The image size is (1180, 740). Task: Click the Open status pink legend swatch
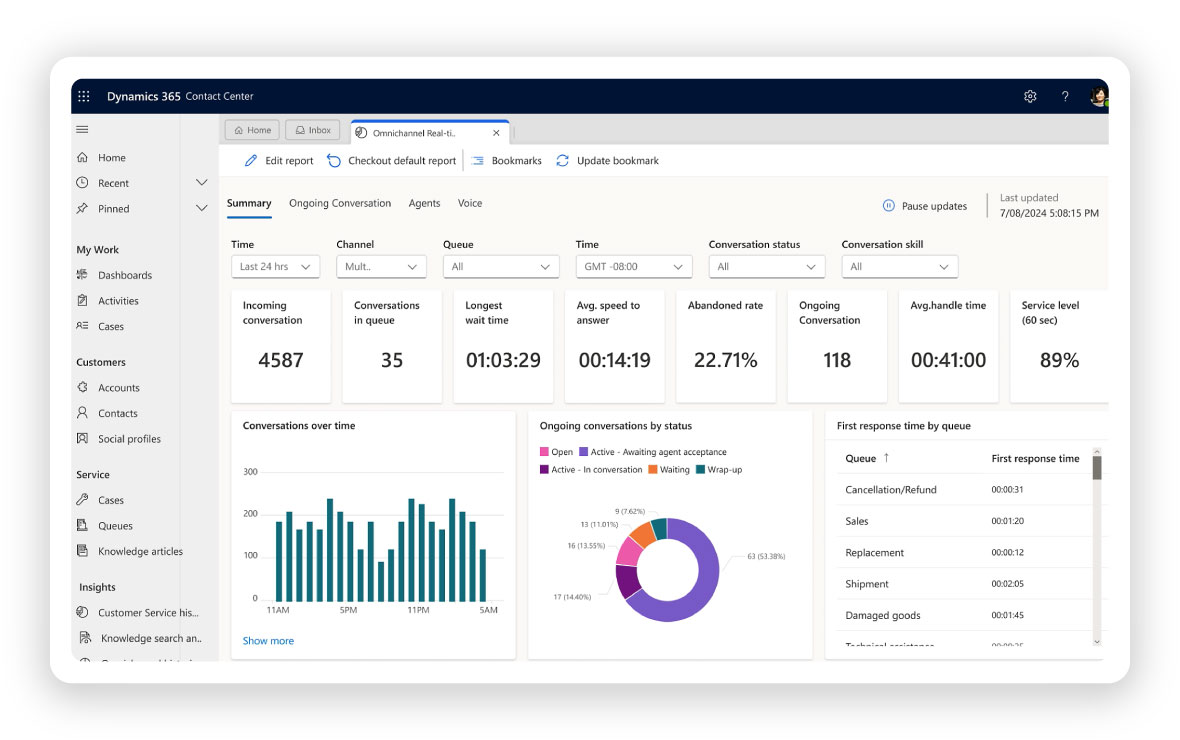pyautogui.click(x=544, y=452)
